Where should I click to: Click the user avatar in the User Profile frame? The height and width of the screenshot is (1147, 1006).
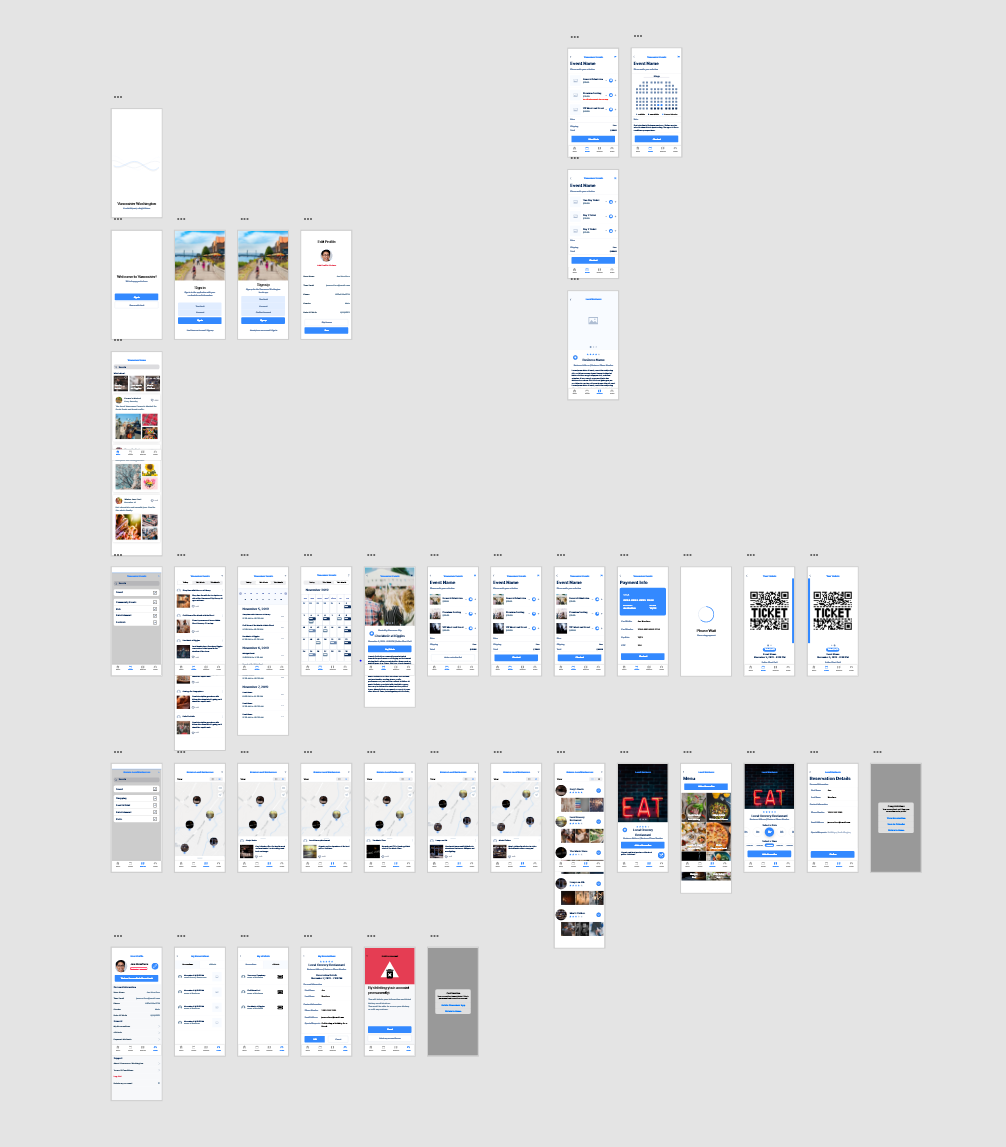[121, 966]
